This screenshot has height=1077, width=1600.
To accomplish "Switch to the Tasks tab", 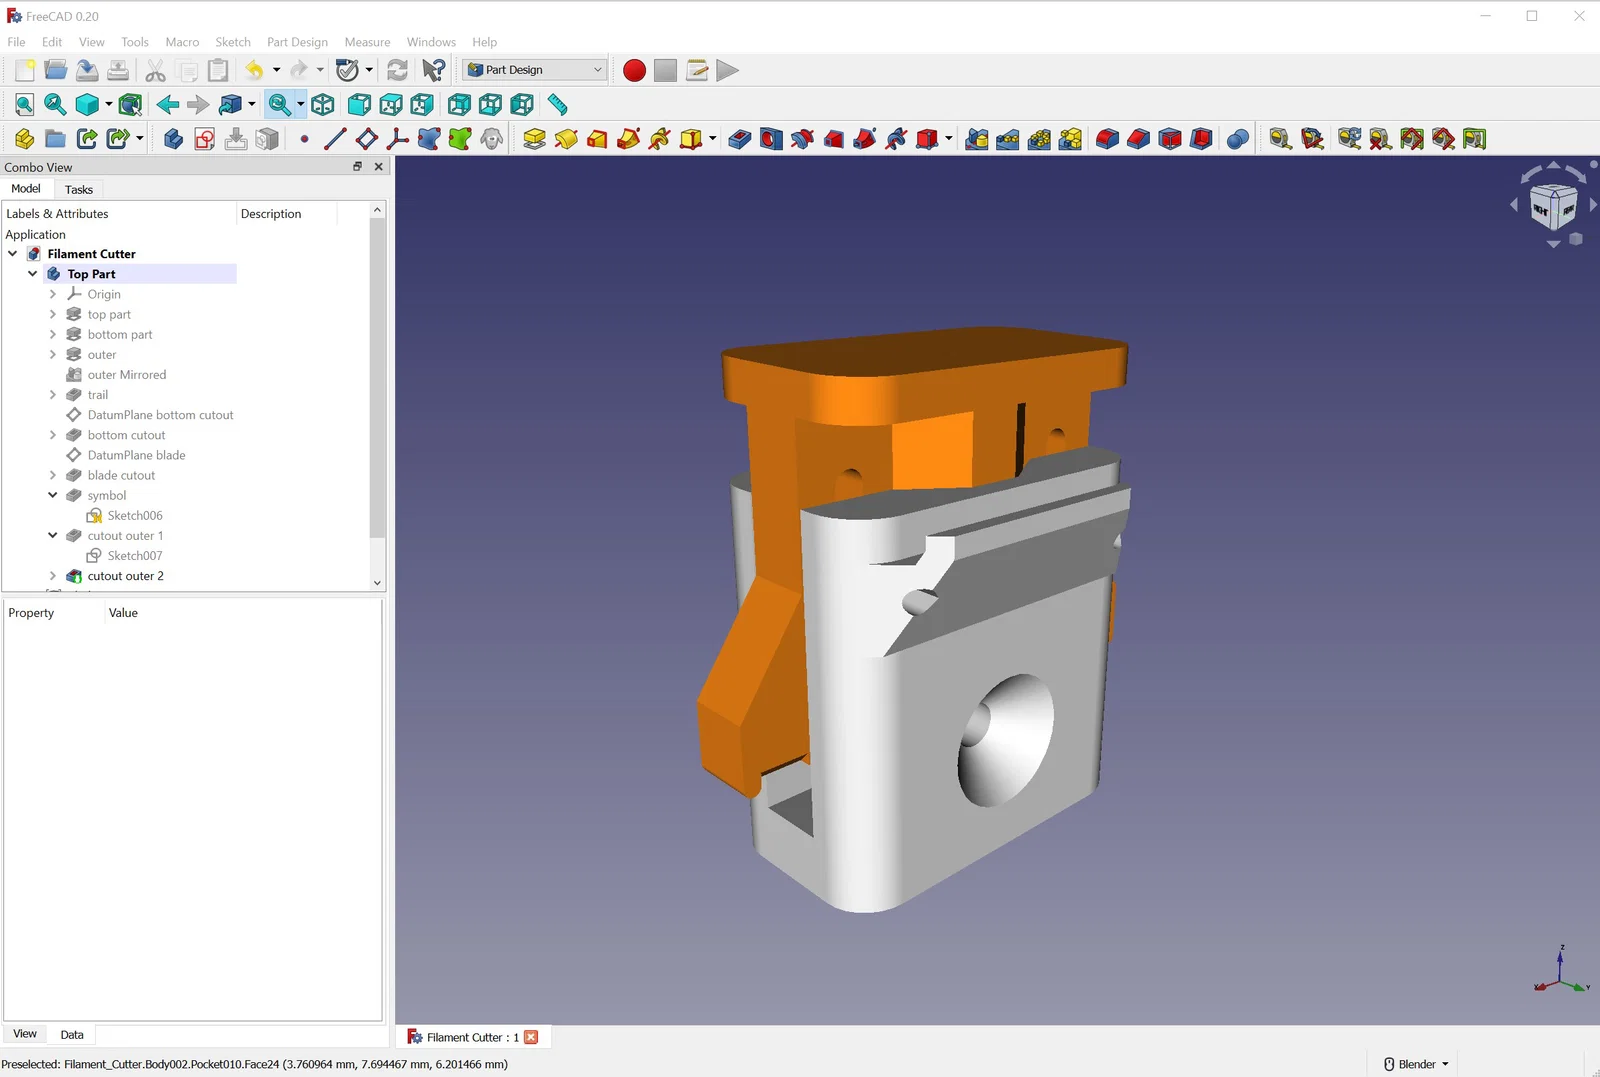I will pos(79,189).
